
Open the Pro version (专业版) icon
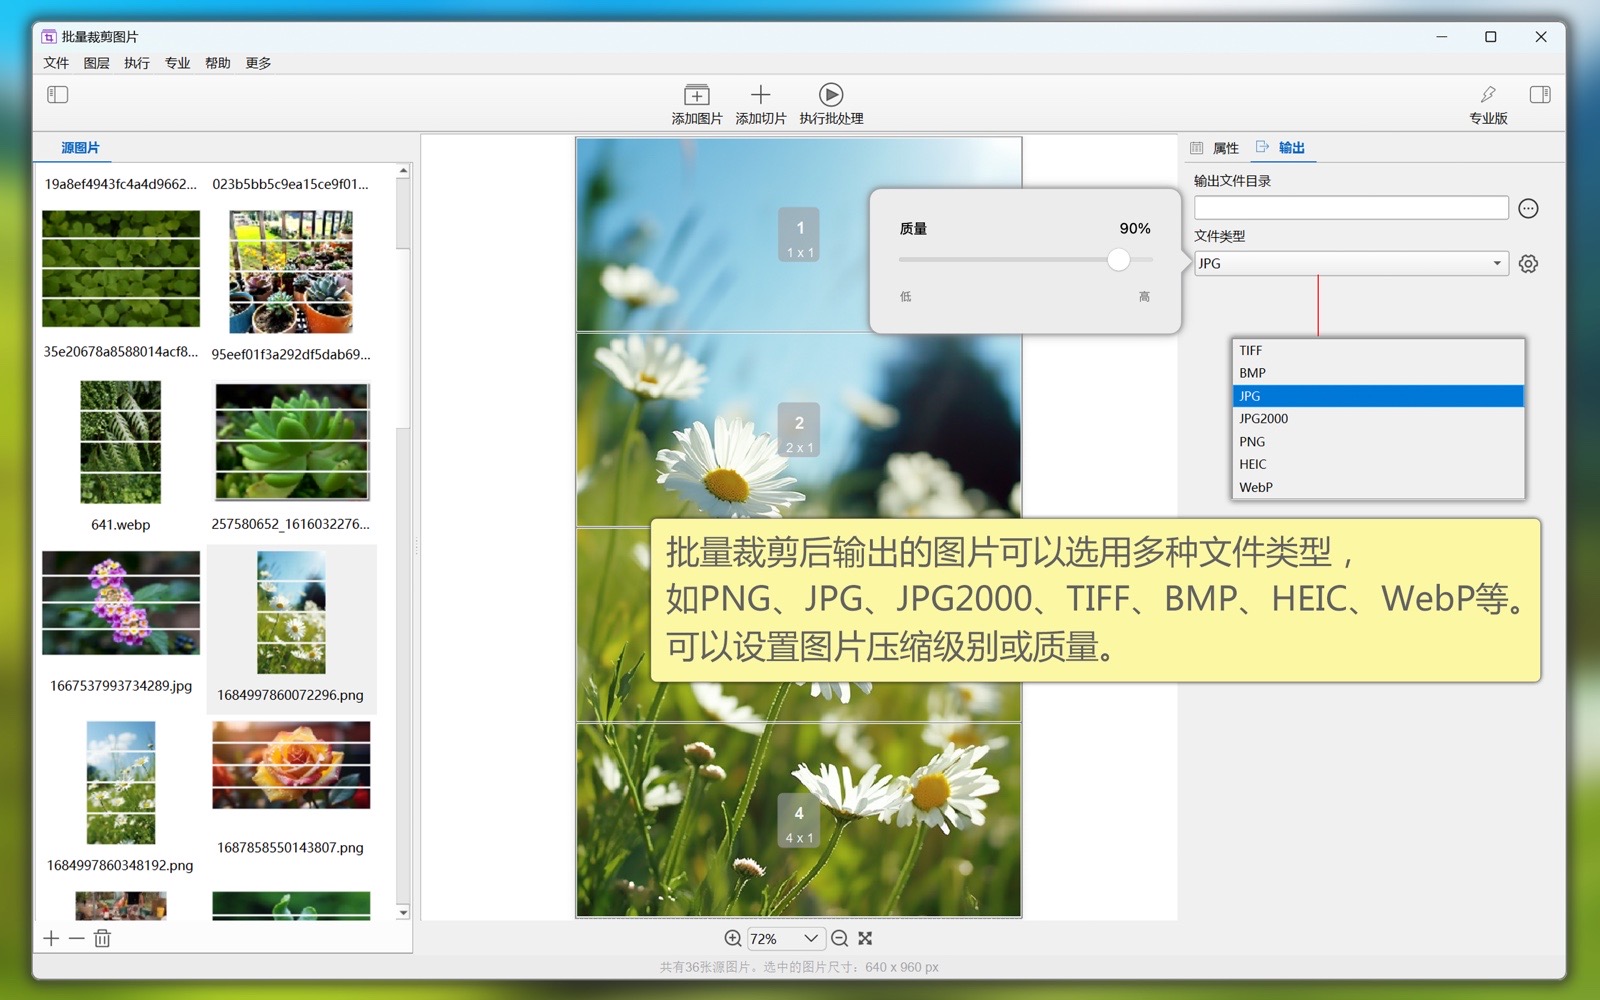click(1488, 95)
